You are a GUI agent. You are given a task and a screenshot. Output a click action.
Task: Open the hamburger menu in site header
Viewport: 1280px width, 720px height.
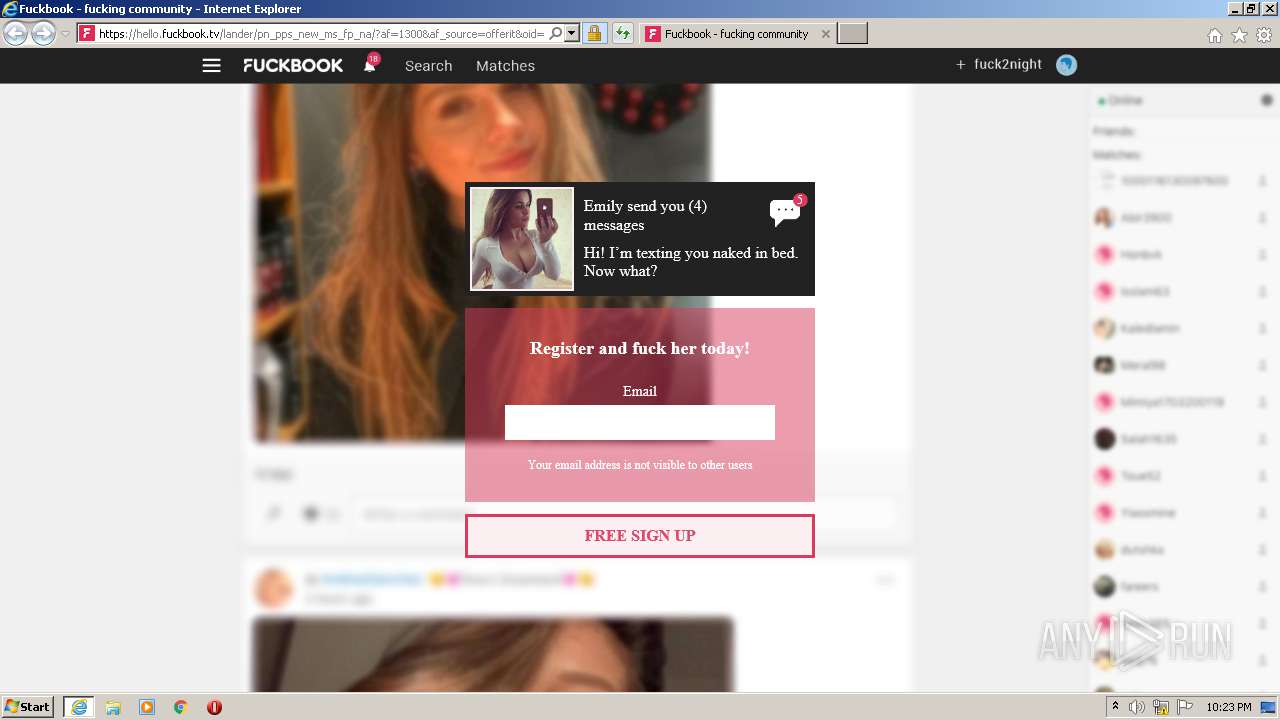[211, 65]
